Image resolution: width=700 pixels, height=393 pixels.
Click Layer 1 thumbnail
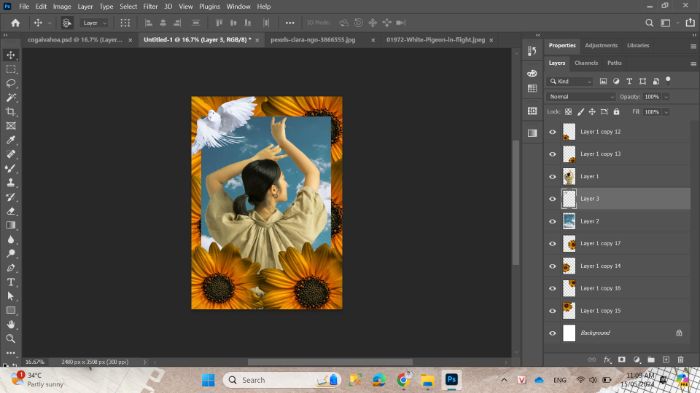pyautogui.click(x=569, y=176)
